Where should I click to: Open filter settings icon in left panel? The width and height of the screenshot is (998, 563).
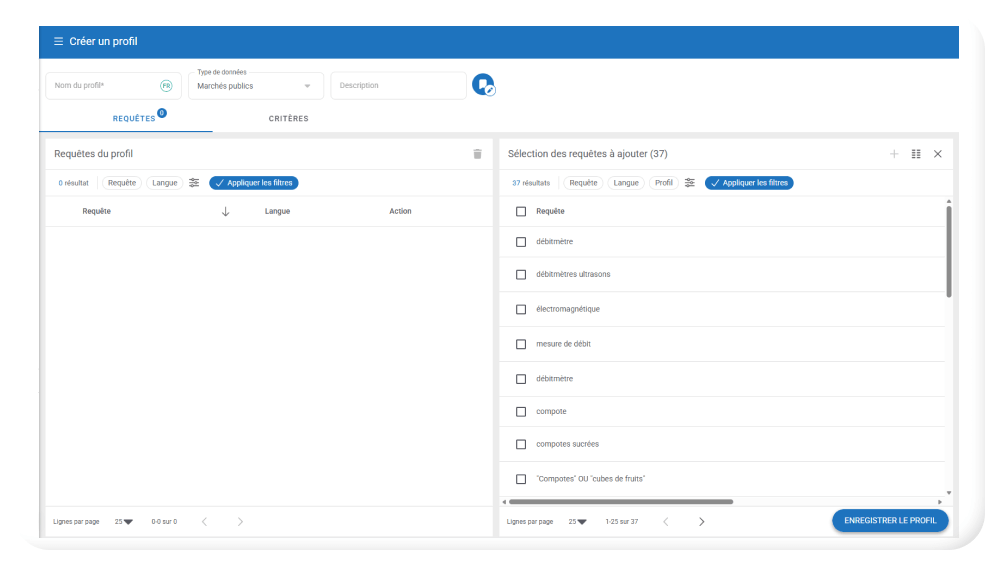tap(194, 183)
